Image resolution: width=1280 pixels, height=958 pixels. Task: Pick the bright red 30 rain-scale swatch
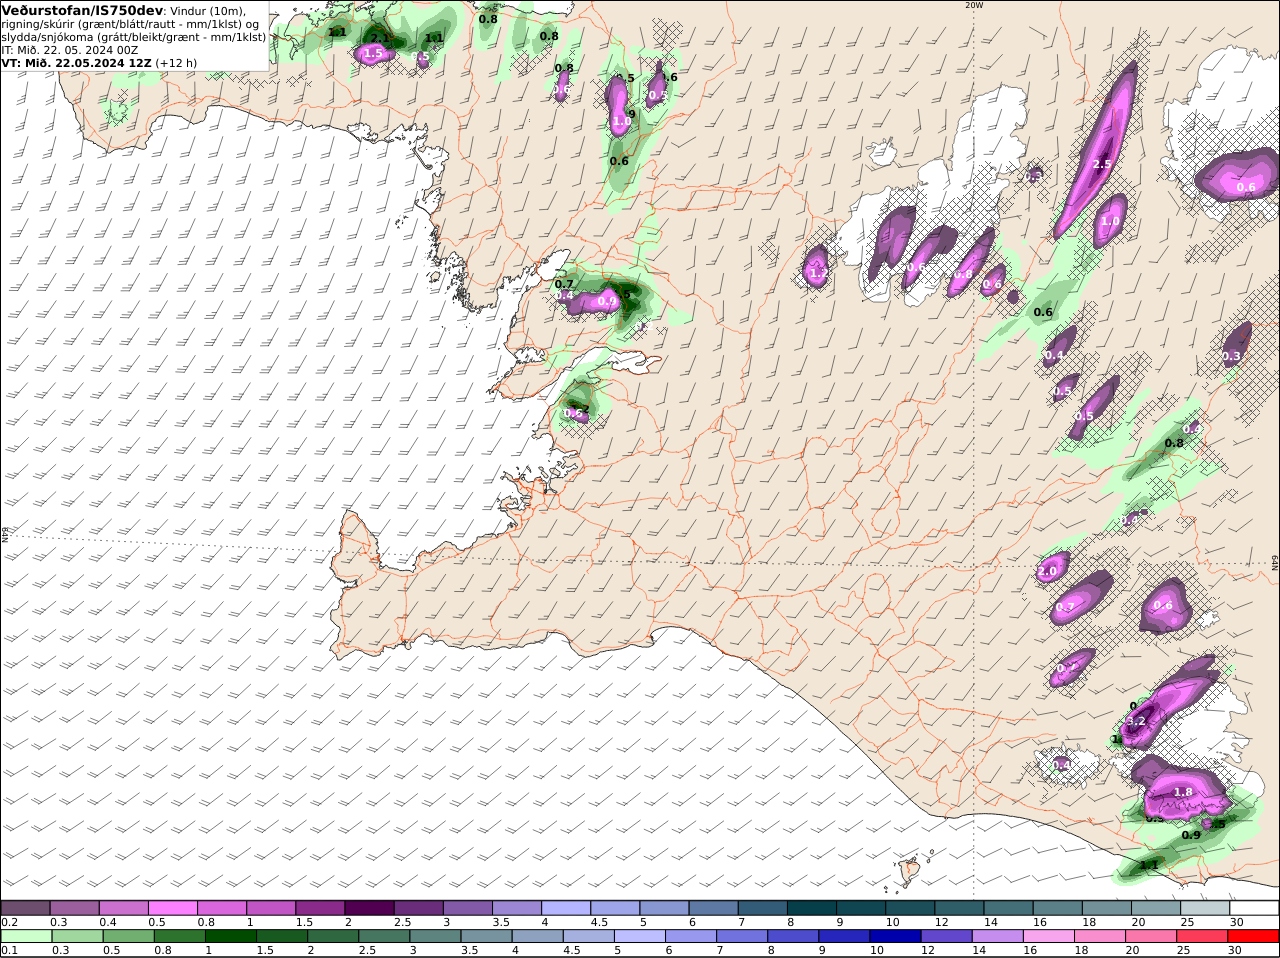(x=1254, y=936)
